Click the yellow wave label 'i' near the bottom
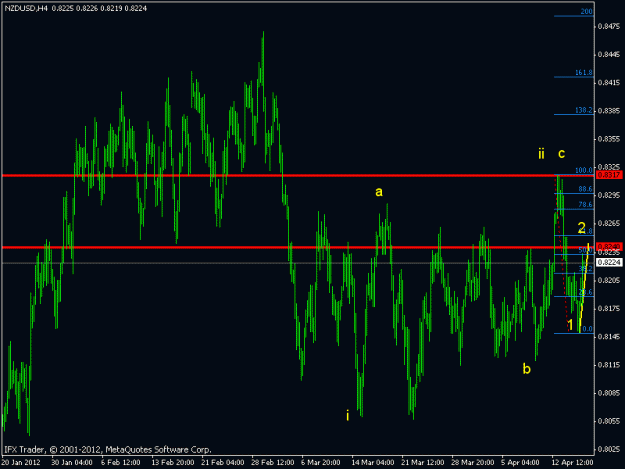 click(348, 415)
